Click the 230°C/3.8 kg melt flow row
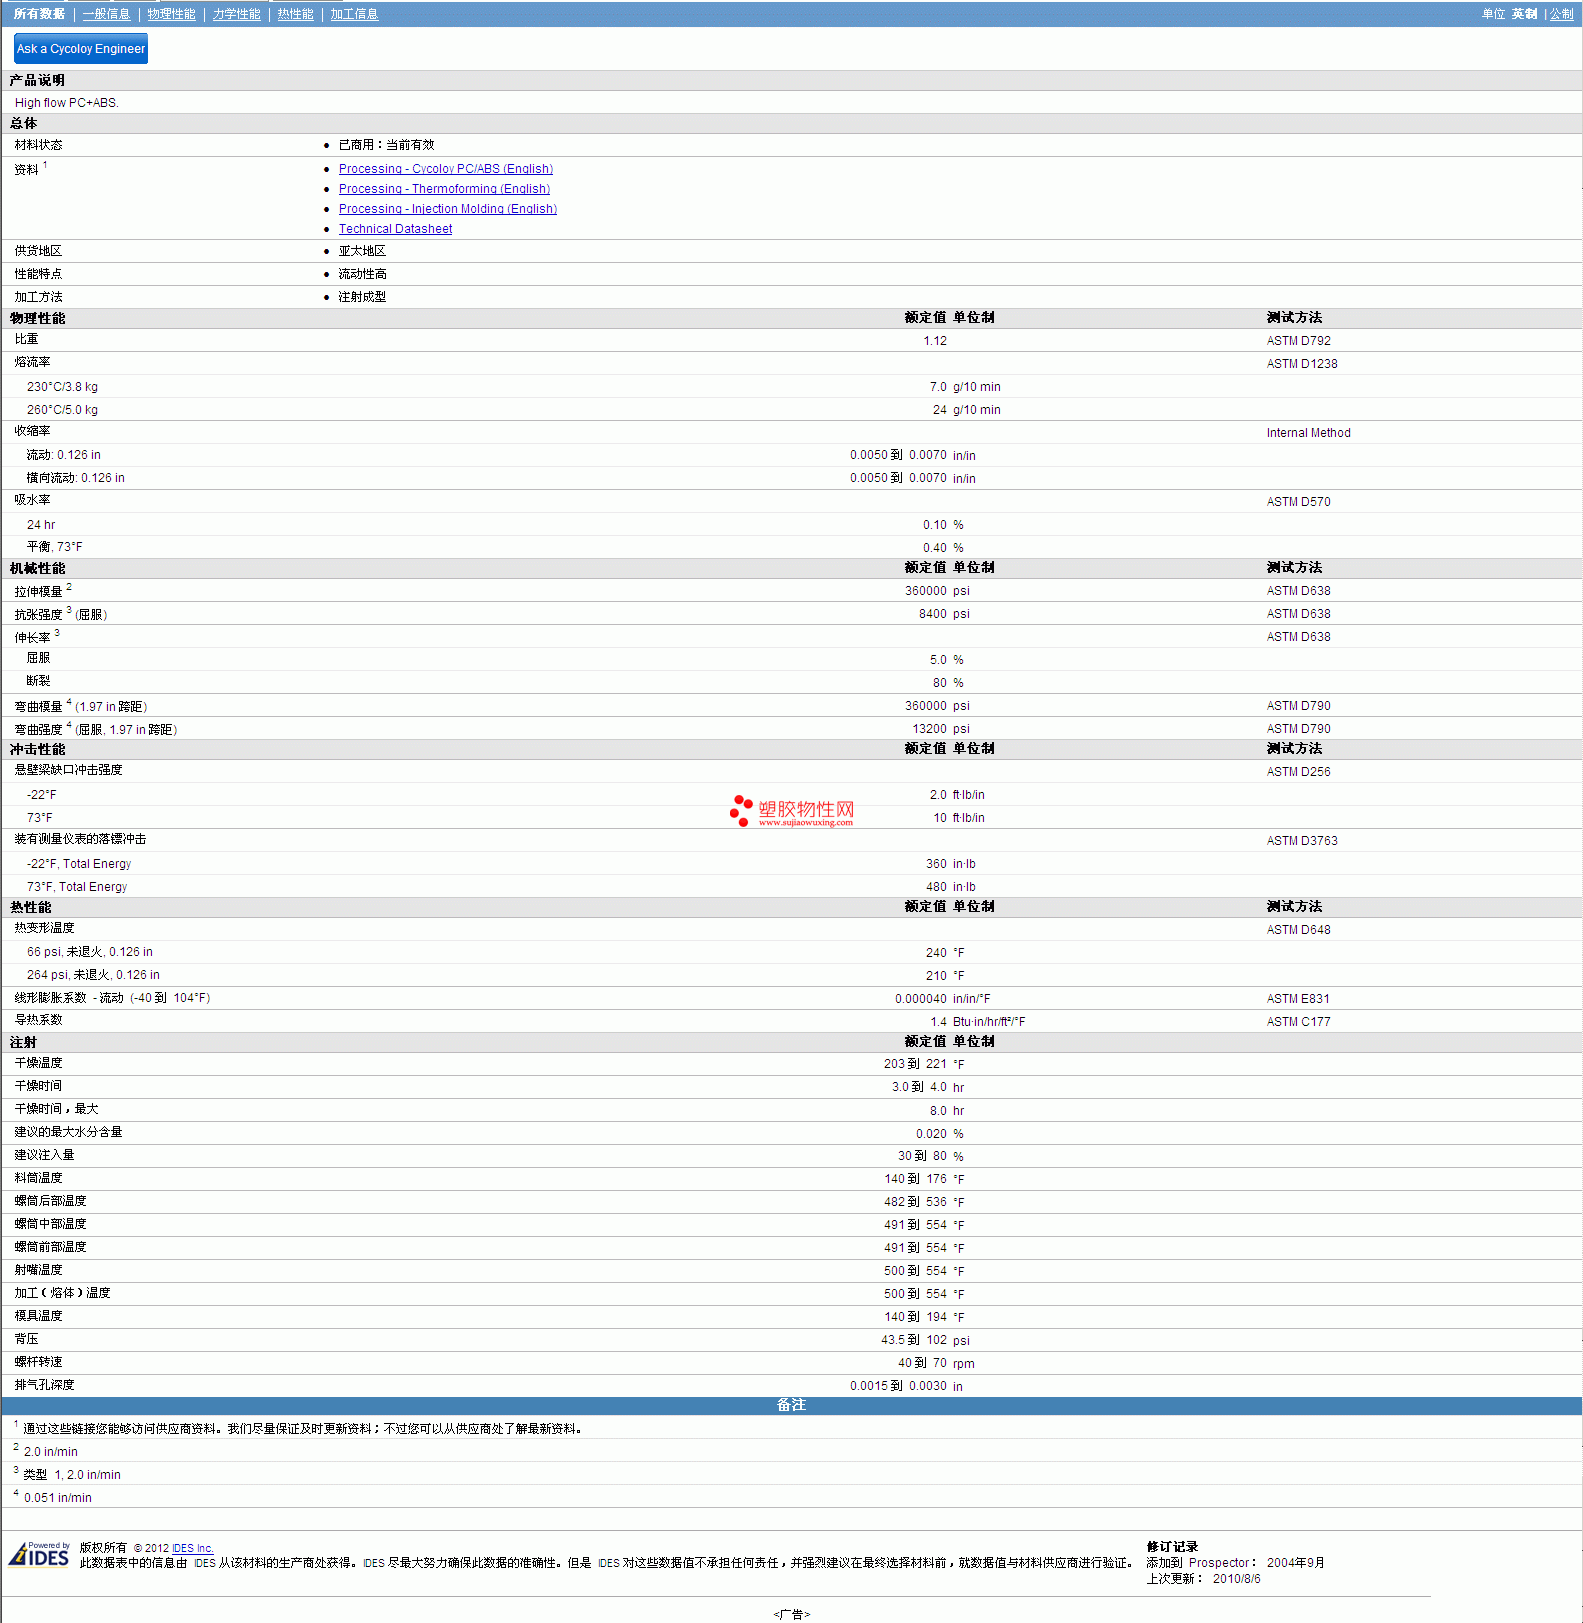 (791, 387)
